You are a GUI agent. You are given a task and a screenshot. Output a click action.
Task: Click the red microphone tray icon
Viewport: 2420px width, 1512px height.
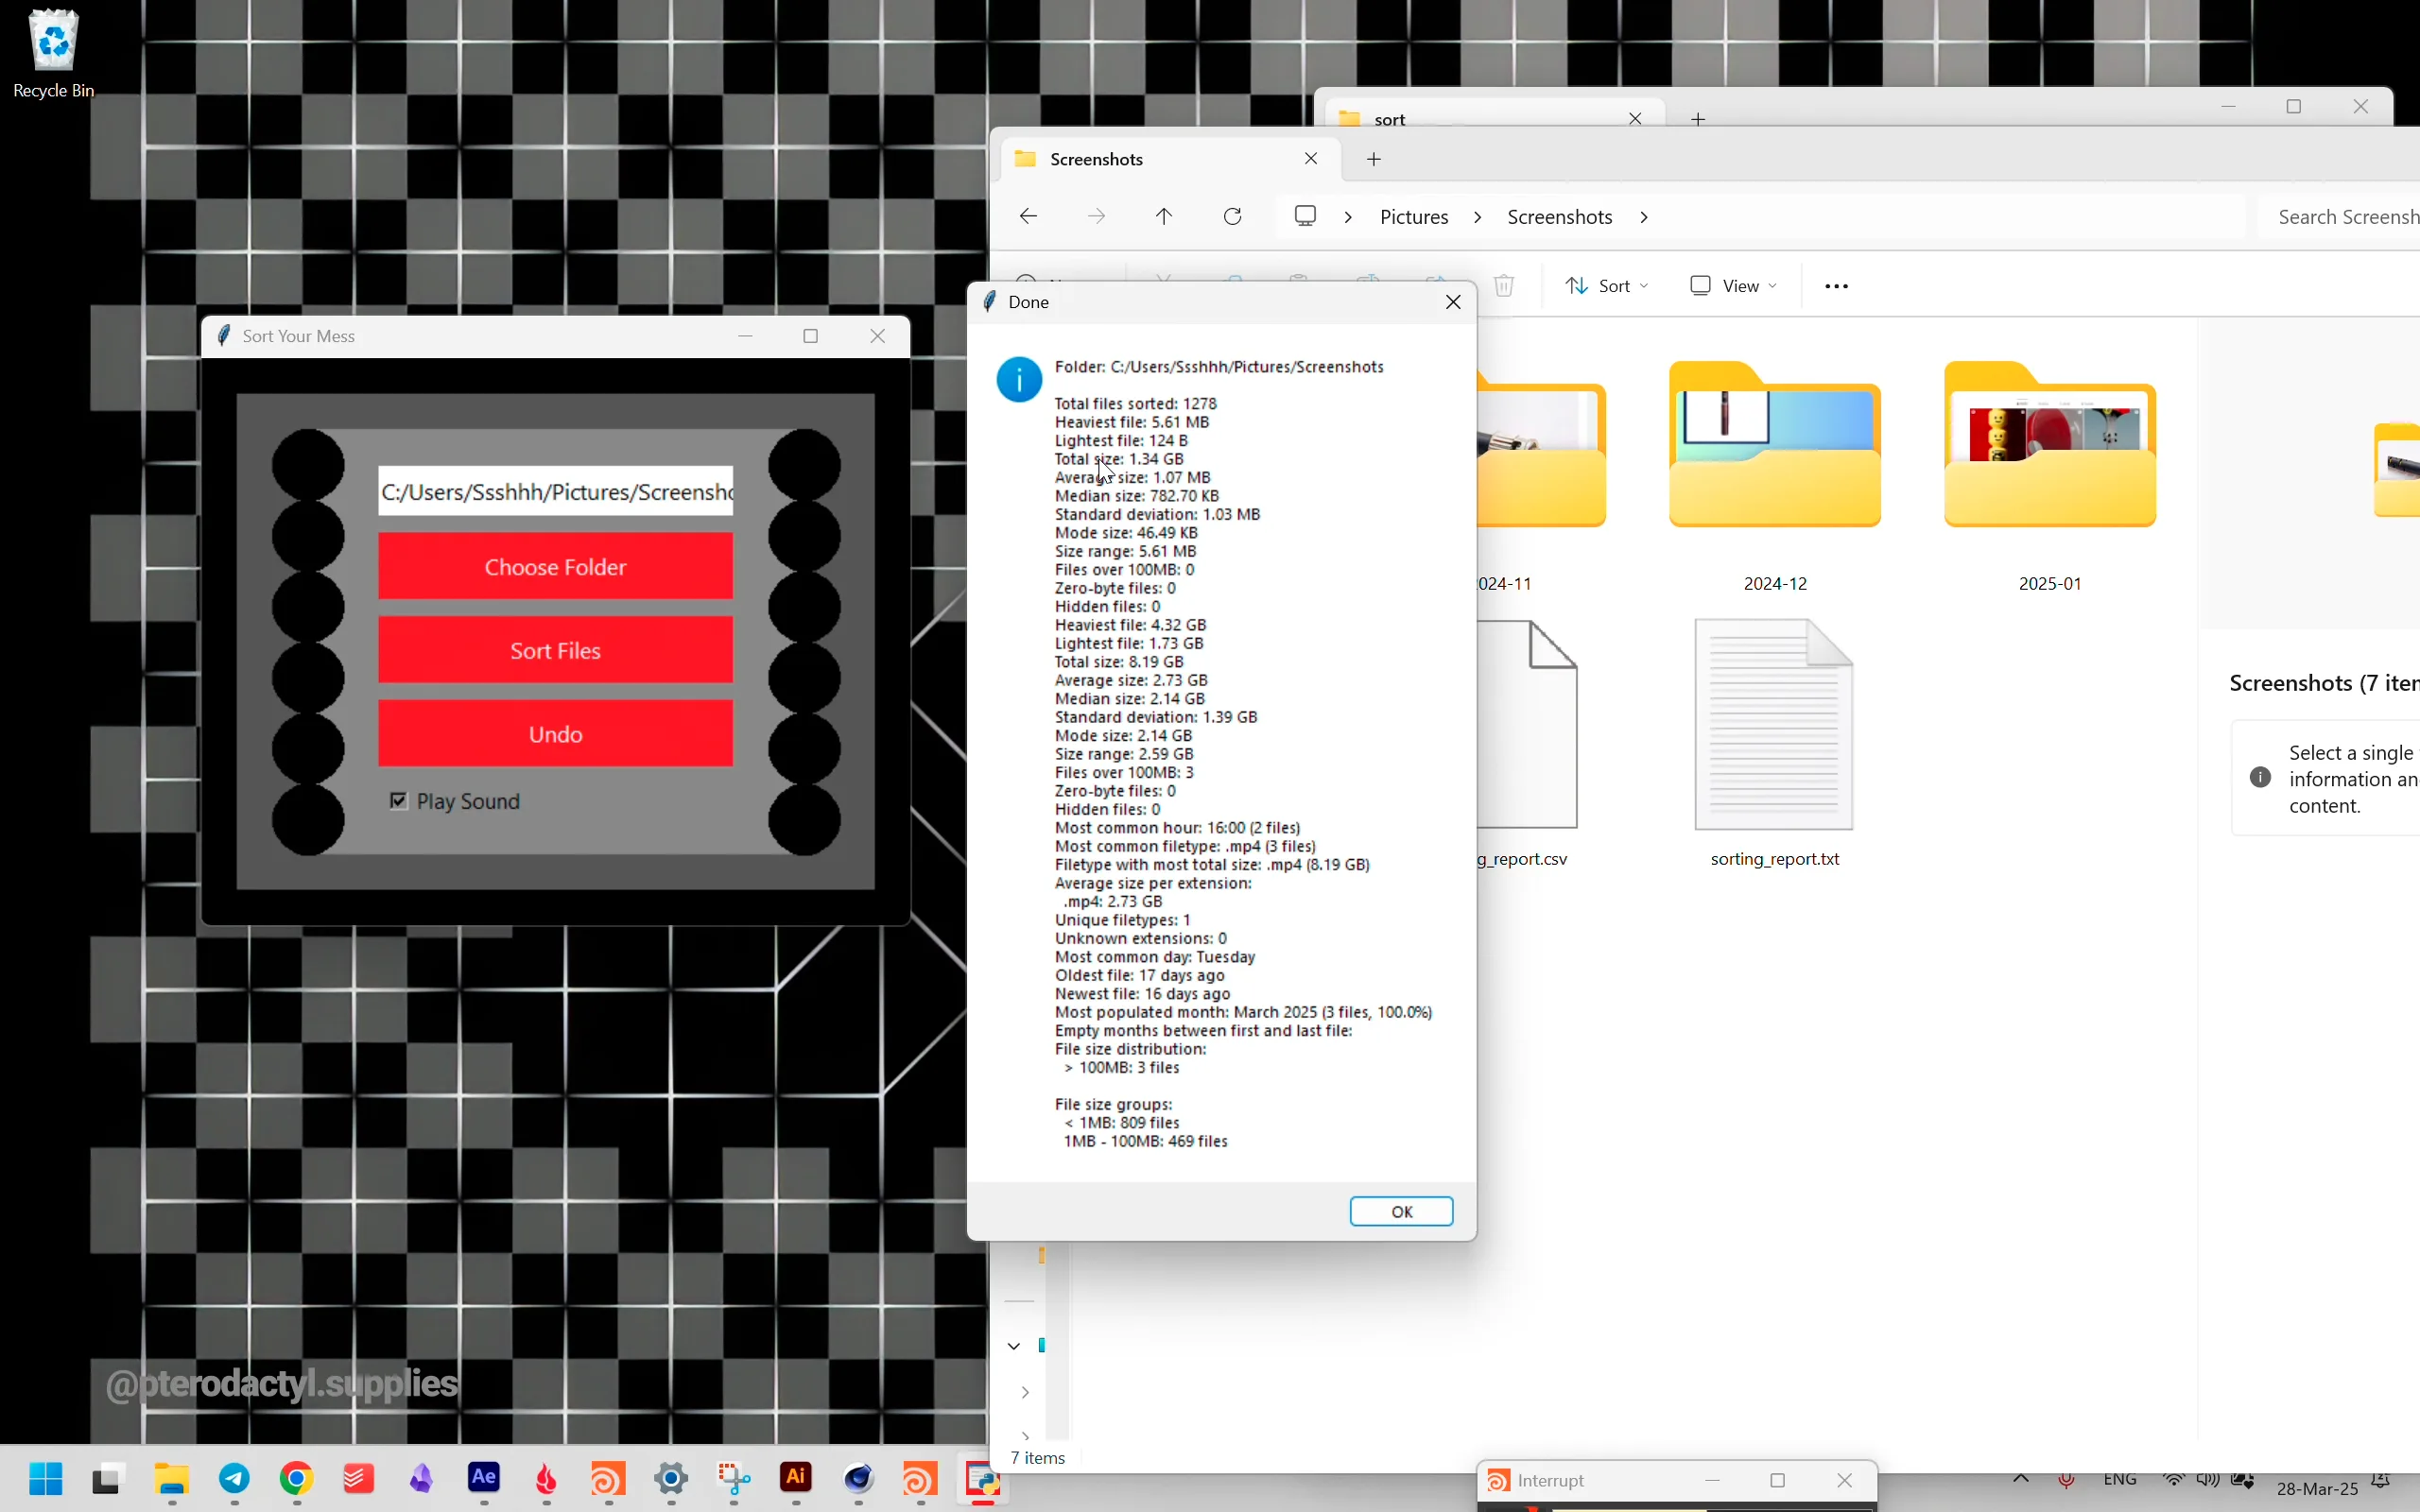(2066, 1481)
